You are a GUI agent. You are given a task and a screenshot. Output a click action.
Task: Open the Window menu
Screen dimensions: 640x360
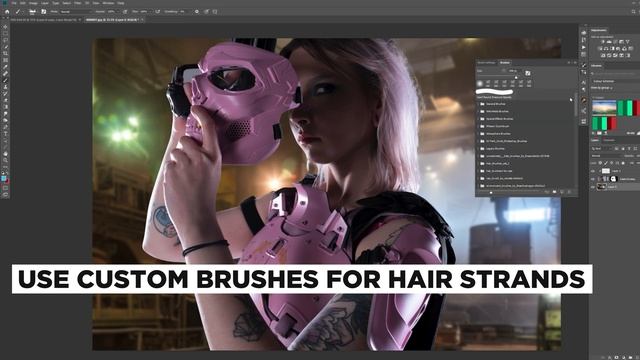108,3
